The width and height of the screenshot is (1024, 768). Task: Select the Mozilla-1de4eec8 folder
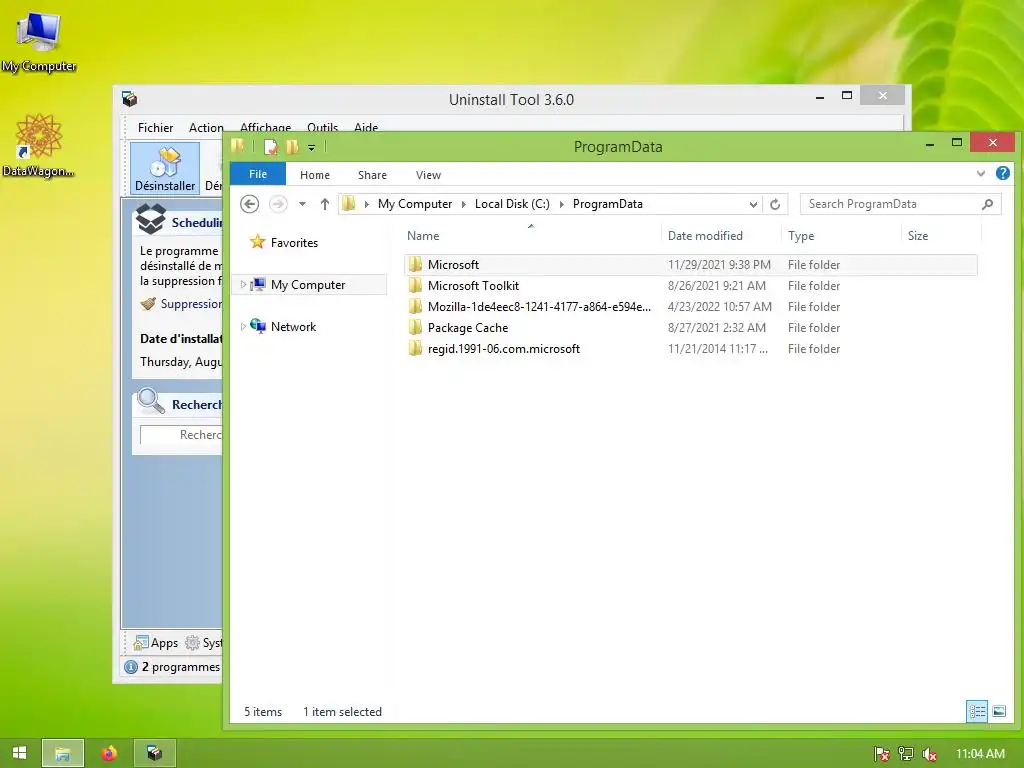[x=690, y=306]
